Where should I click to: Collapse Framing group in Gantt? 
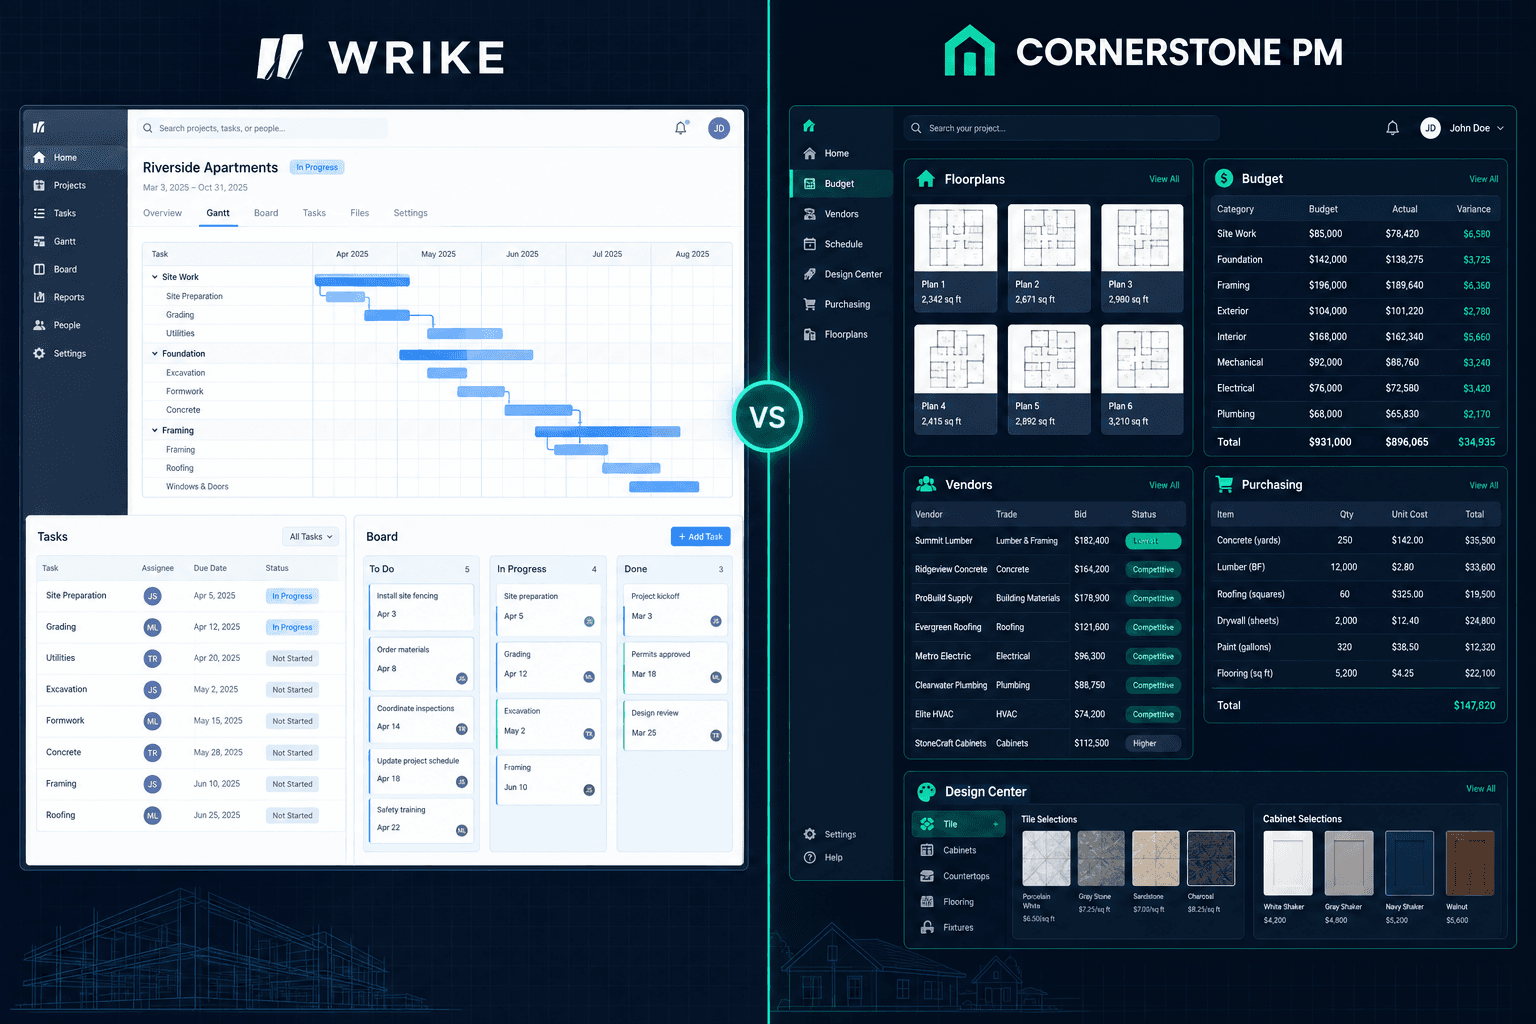[155, 430]
